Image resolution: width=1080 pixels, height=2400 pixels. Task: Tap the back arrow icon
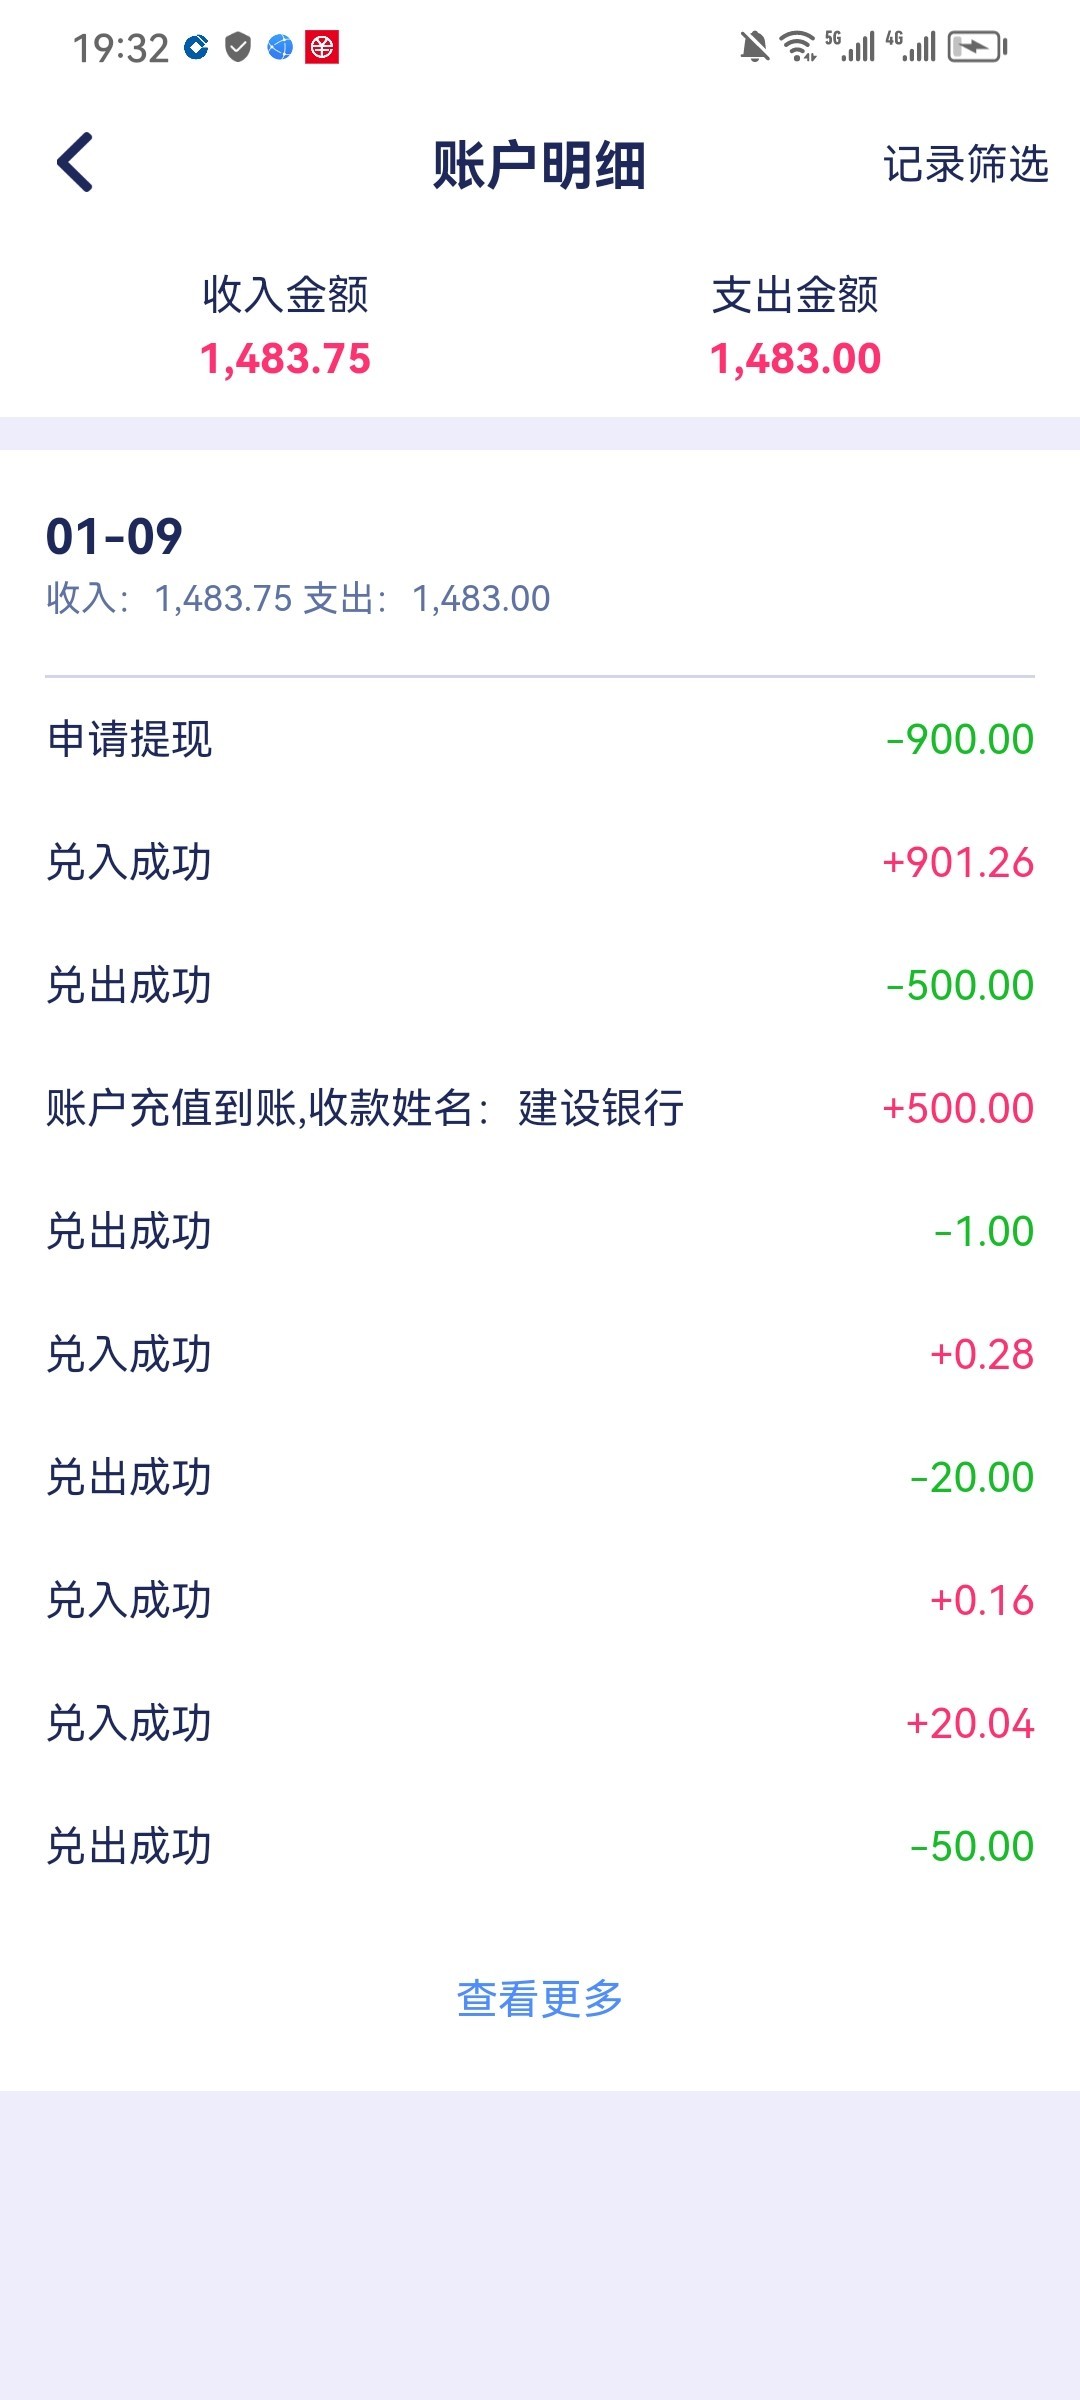76,162
